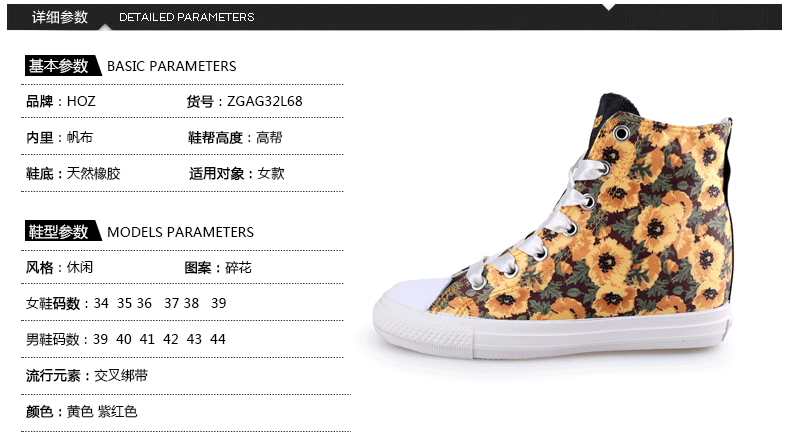Click the floral high-top sneaker image

[x=553, y=227]
